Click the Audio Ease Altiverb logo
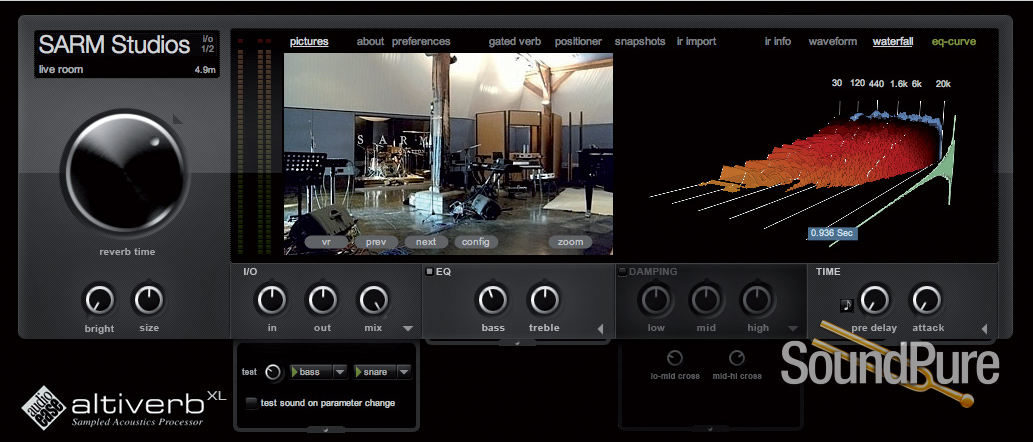Viewport: 1033px width, 442px height. [123, 406]
